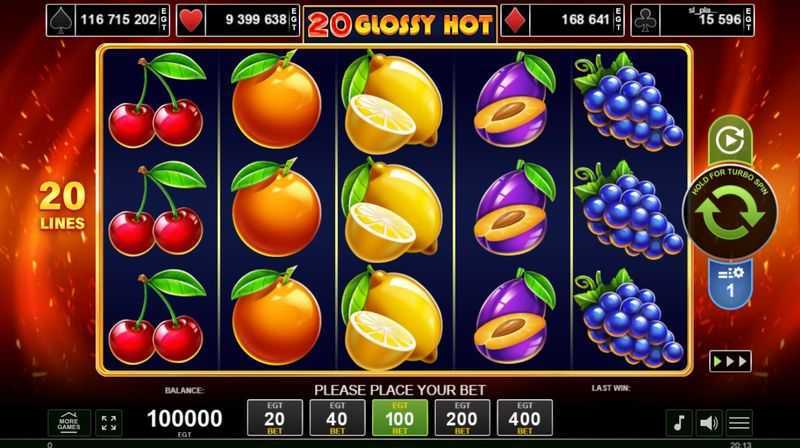Pick the 200 bet option
This screenshot has height=448, width=800.
tap(462, 418)
